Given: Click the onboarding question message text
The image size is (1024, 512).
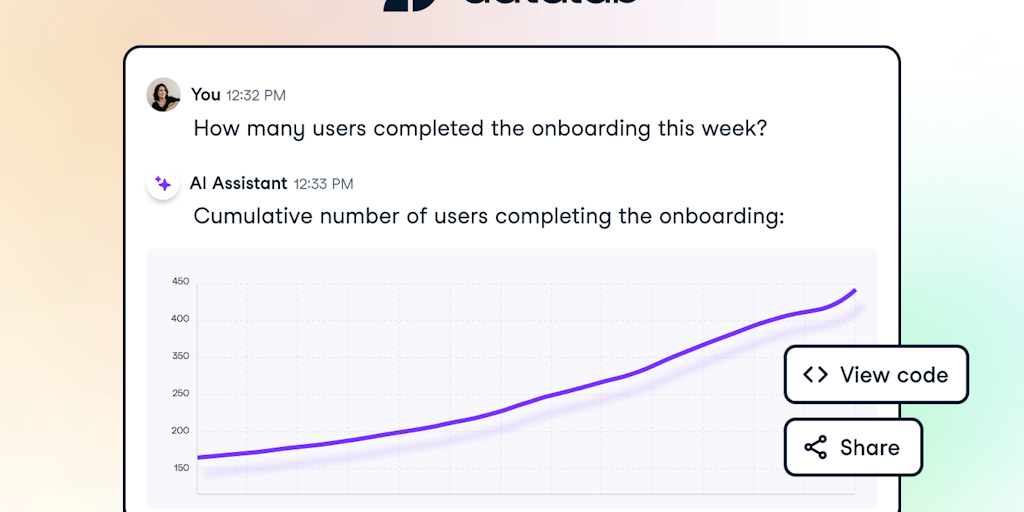Looking at the screenshot, I should pos(480,129).
